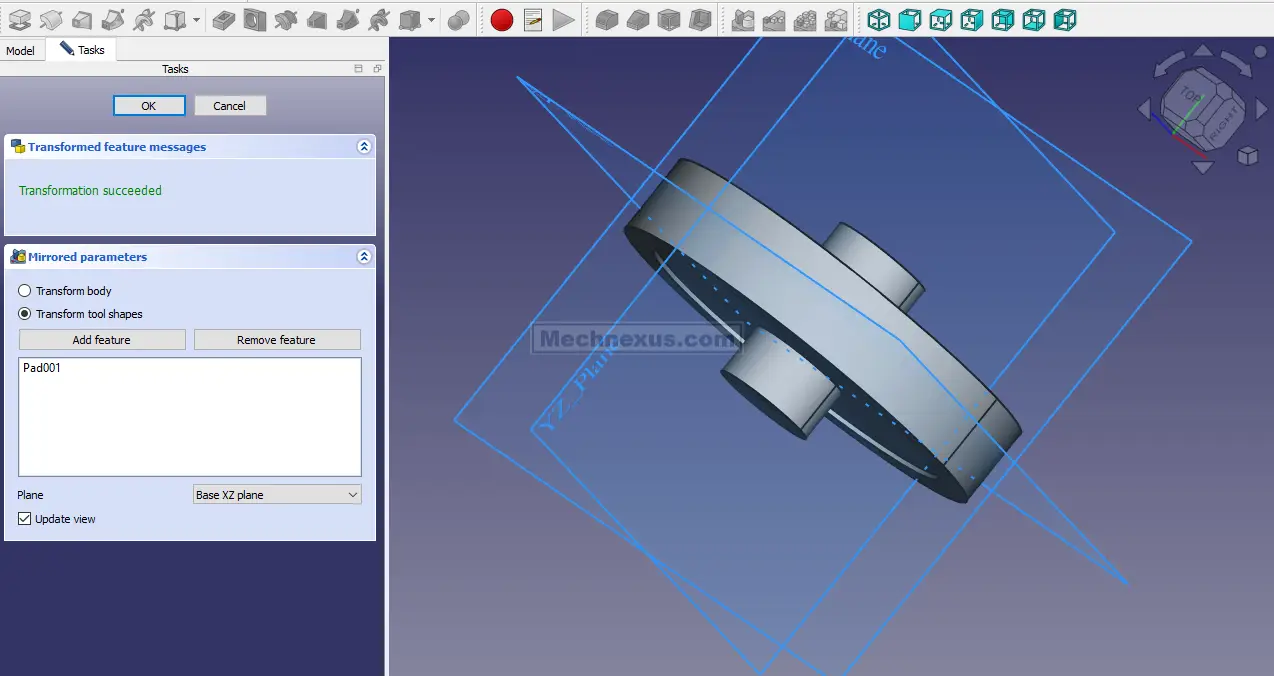Collapse the Mirrored parameters section
The height and width of the screenshot is (676, 1274).
[364, 257]
